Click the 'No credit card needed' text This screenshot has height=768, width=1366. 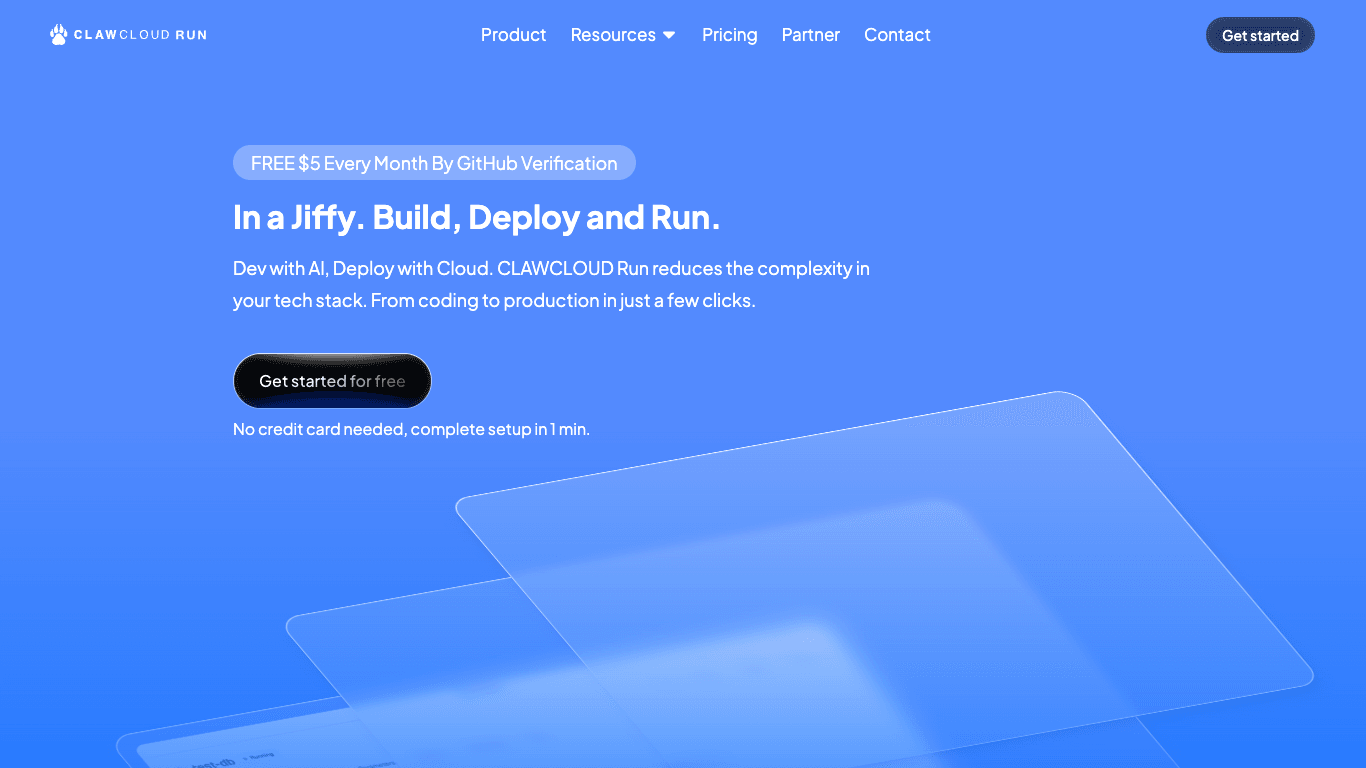coord(411,429)
